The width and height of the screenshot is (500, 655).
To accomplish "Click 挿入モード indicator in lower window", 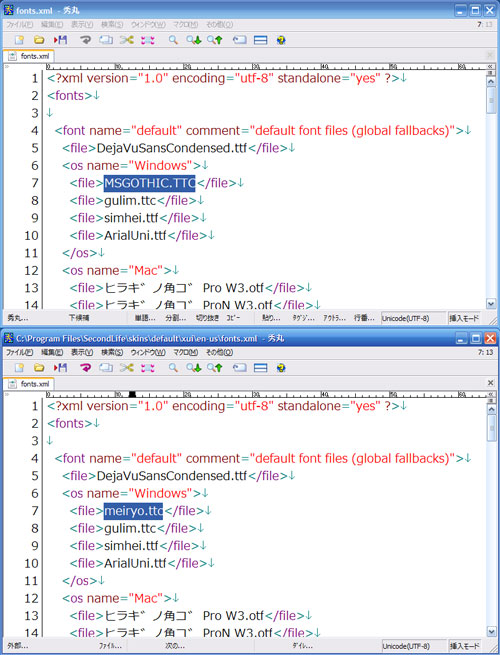I will coord(464,646).
